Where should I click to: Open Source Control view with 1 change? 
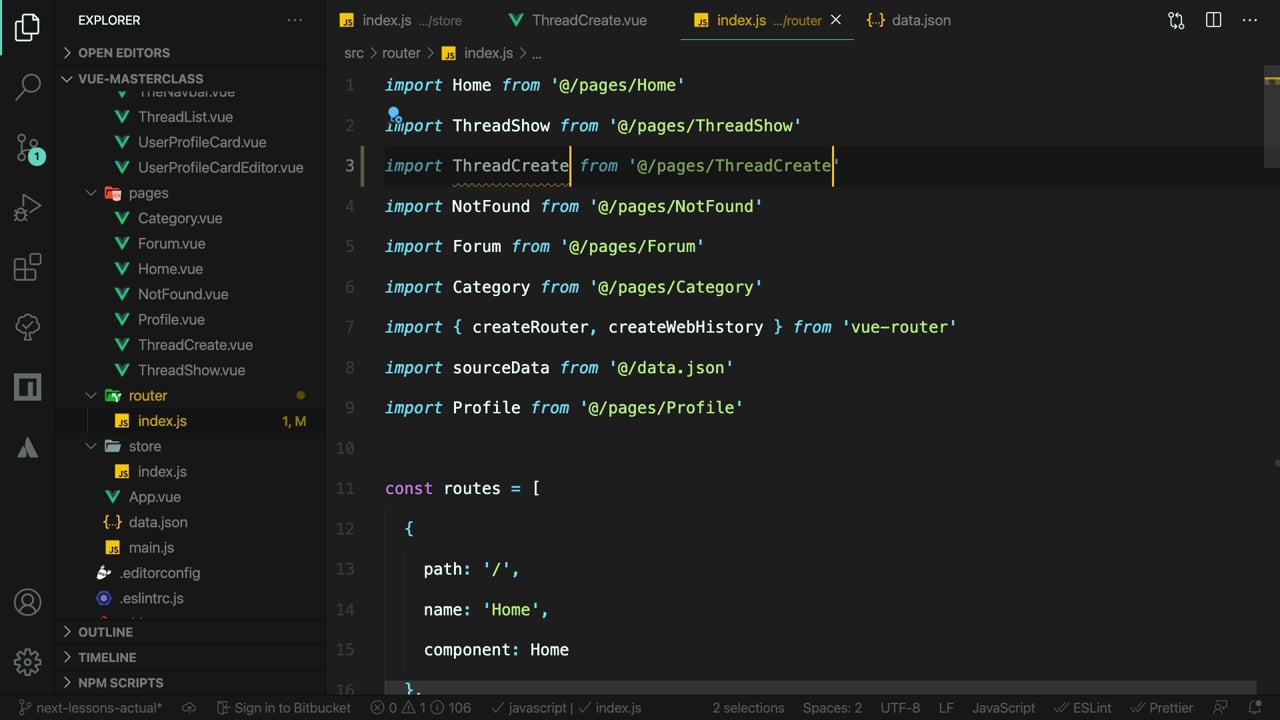tap(28, 148)
